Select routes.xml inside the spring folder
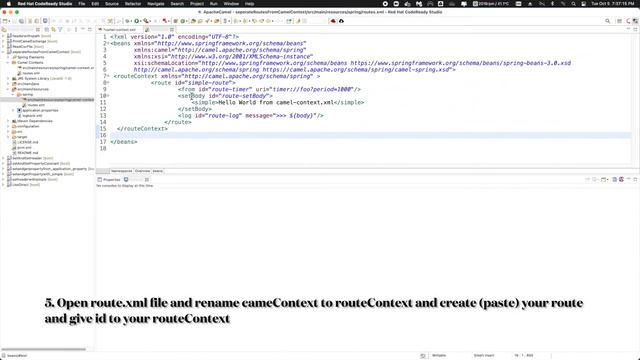Image resolution: width=640 pixels, height=360 pixels. pos(36,105)
